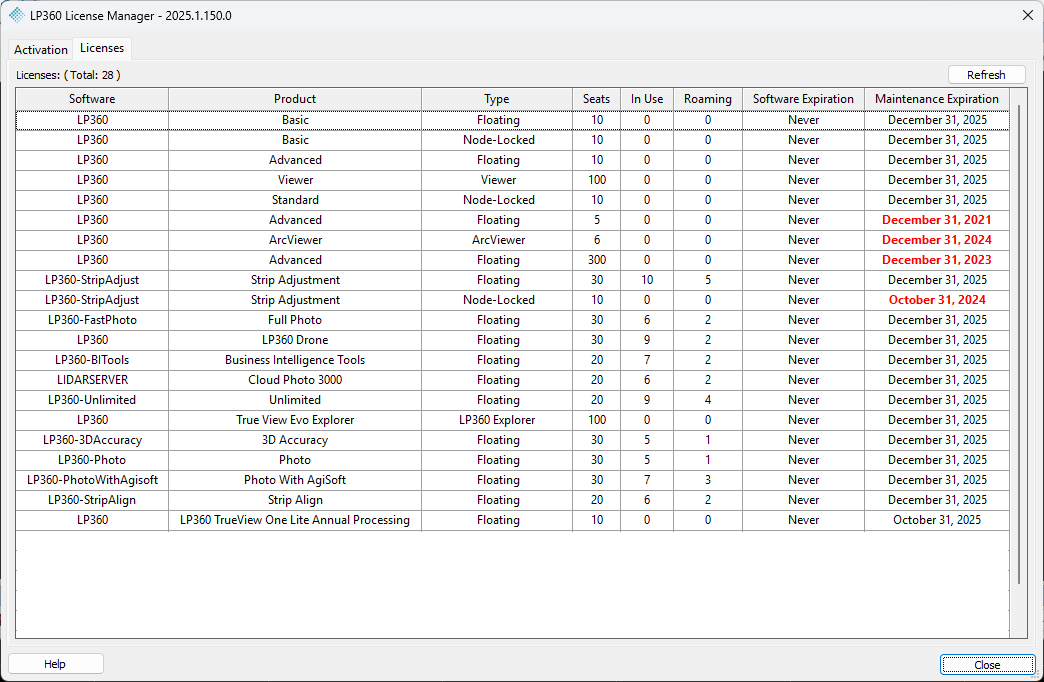The image size is (1044, 682).
Task: Click the Close button at bottom
Action: 987,665
